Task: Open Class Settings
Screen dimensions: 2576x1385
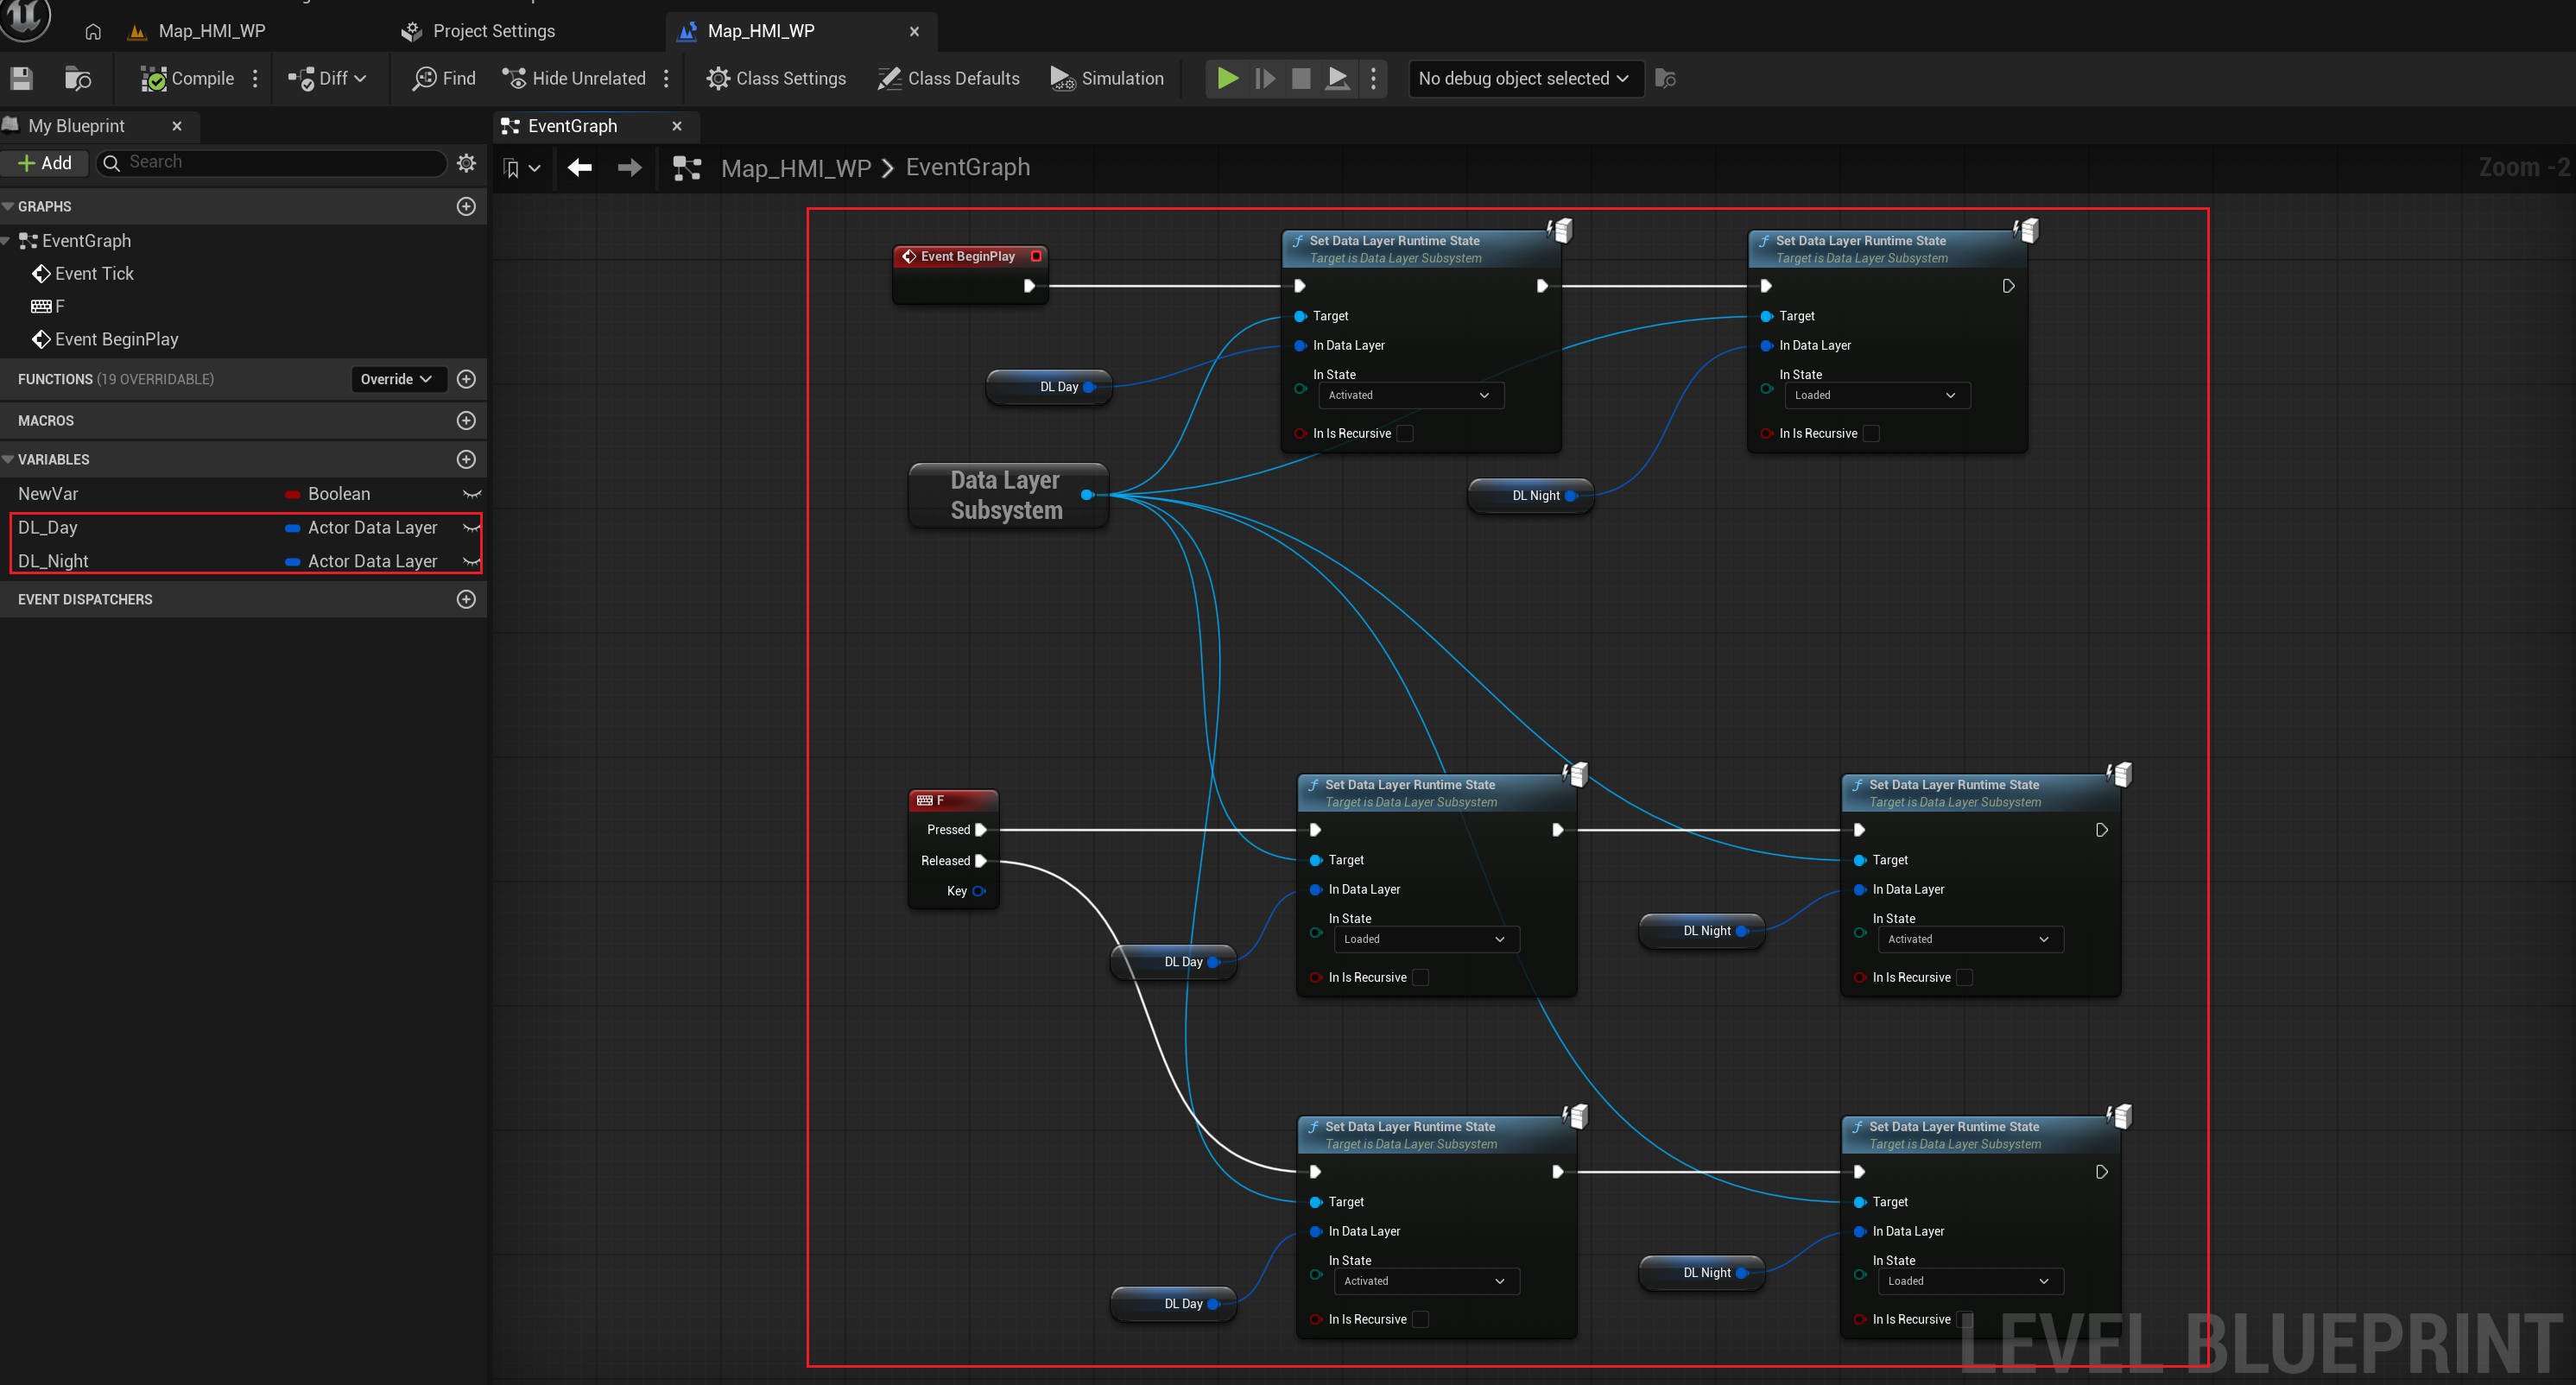Action: tap(776, 78)
